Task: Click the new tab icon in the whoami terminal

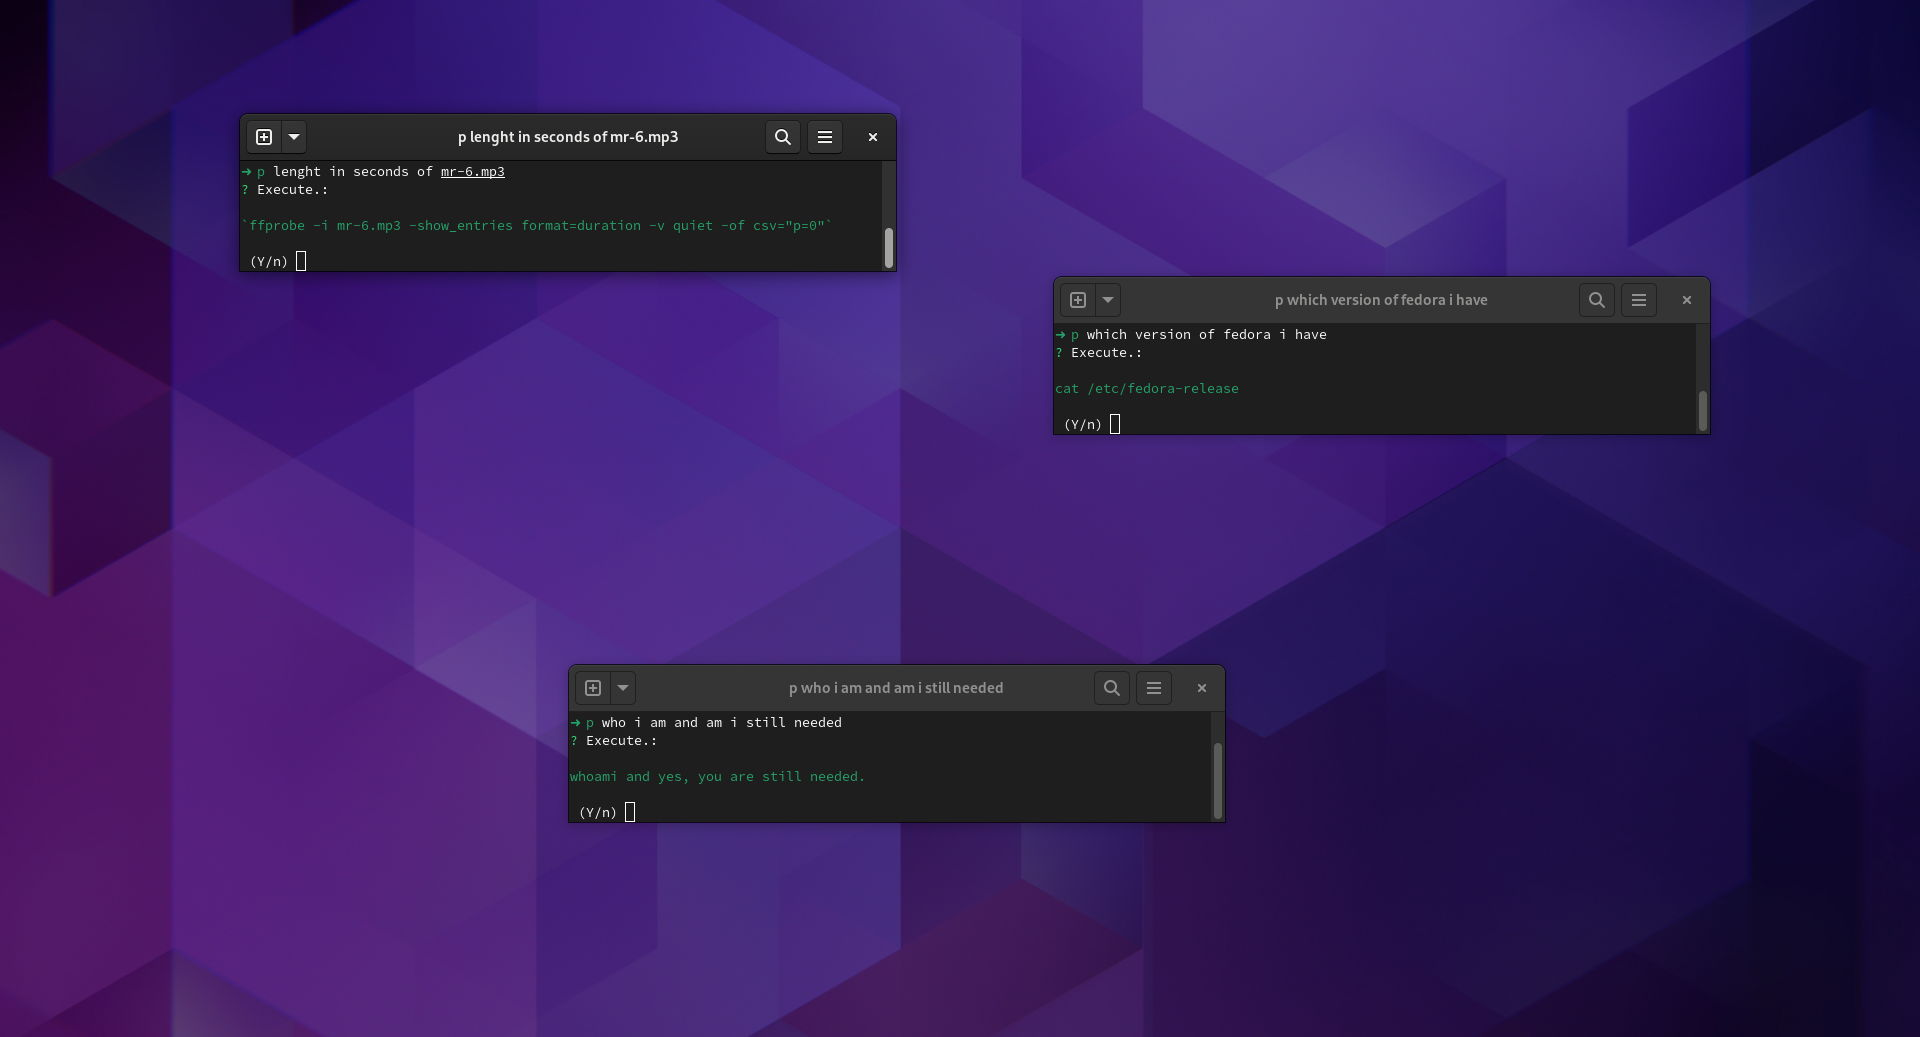Action: 593,688
